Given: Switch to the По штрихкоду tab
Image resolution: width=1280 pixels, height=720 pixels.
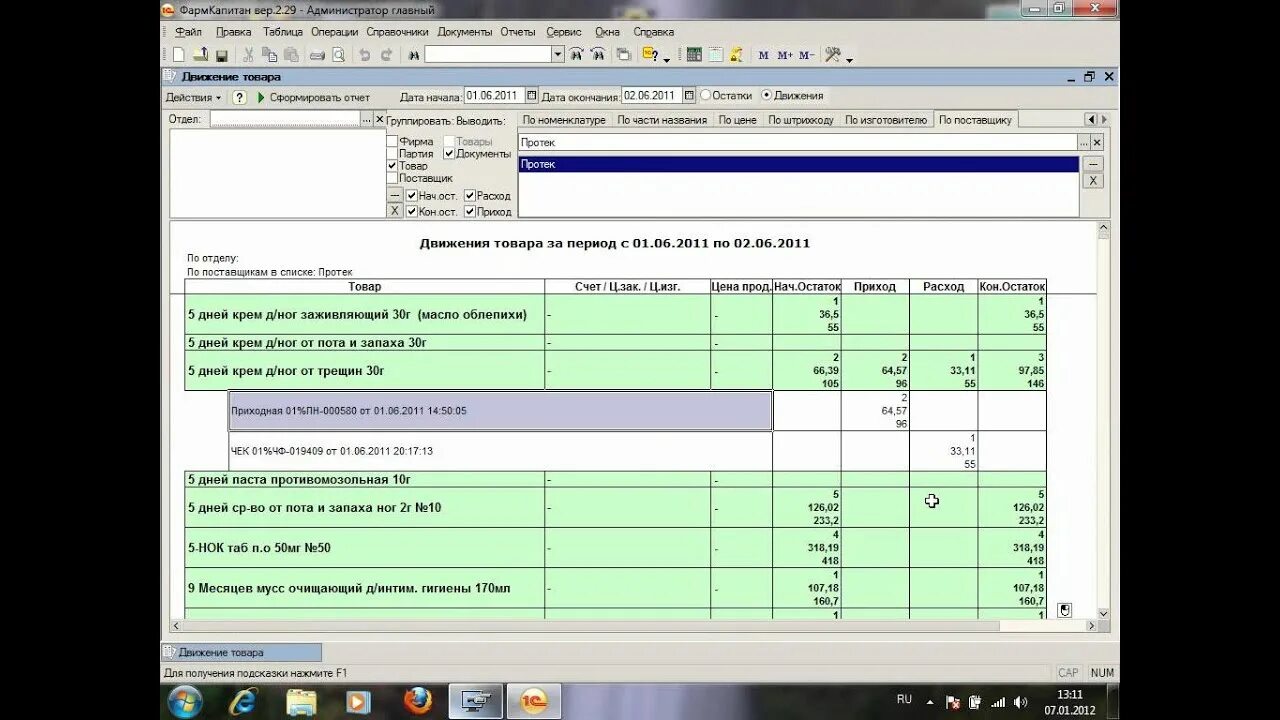Looking at the screenshot, I should (x=801, y=120).
